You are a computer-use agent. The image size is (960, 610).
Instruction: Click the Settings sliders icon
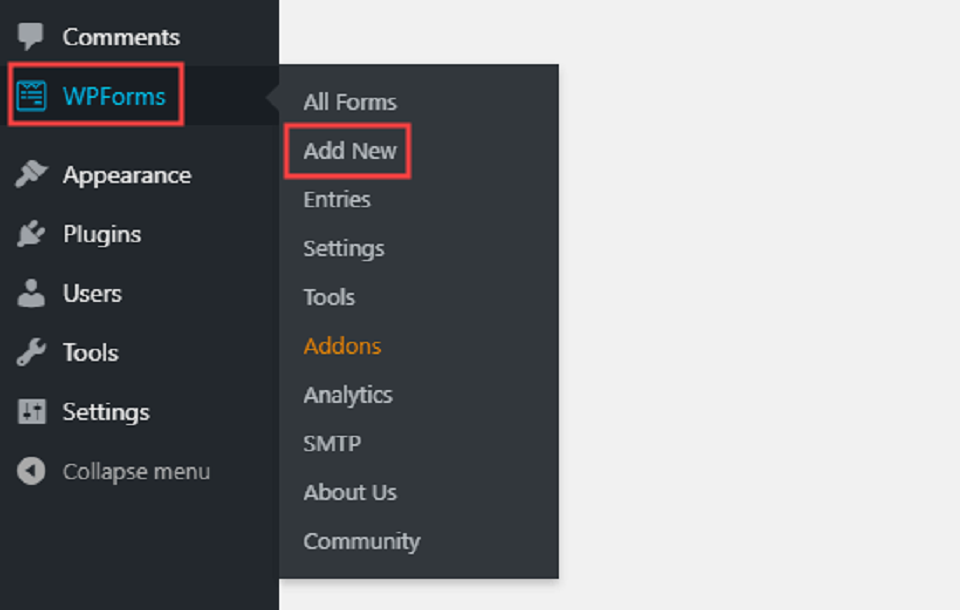point(31,412)
